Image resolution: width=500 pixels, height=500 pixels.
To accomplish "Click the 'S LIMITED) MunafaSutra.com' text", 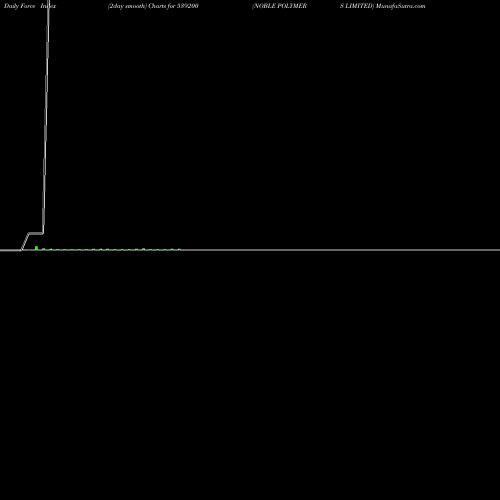I will (x=383, y=6).
